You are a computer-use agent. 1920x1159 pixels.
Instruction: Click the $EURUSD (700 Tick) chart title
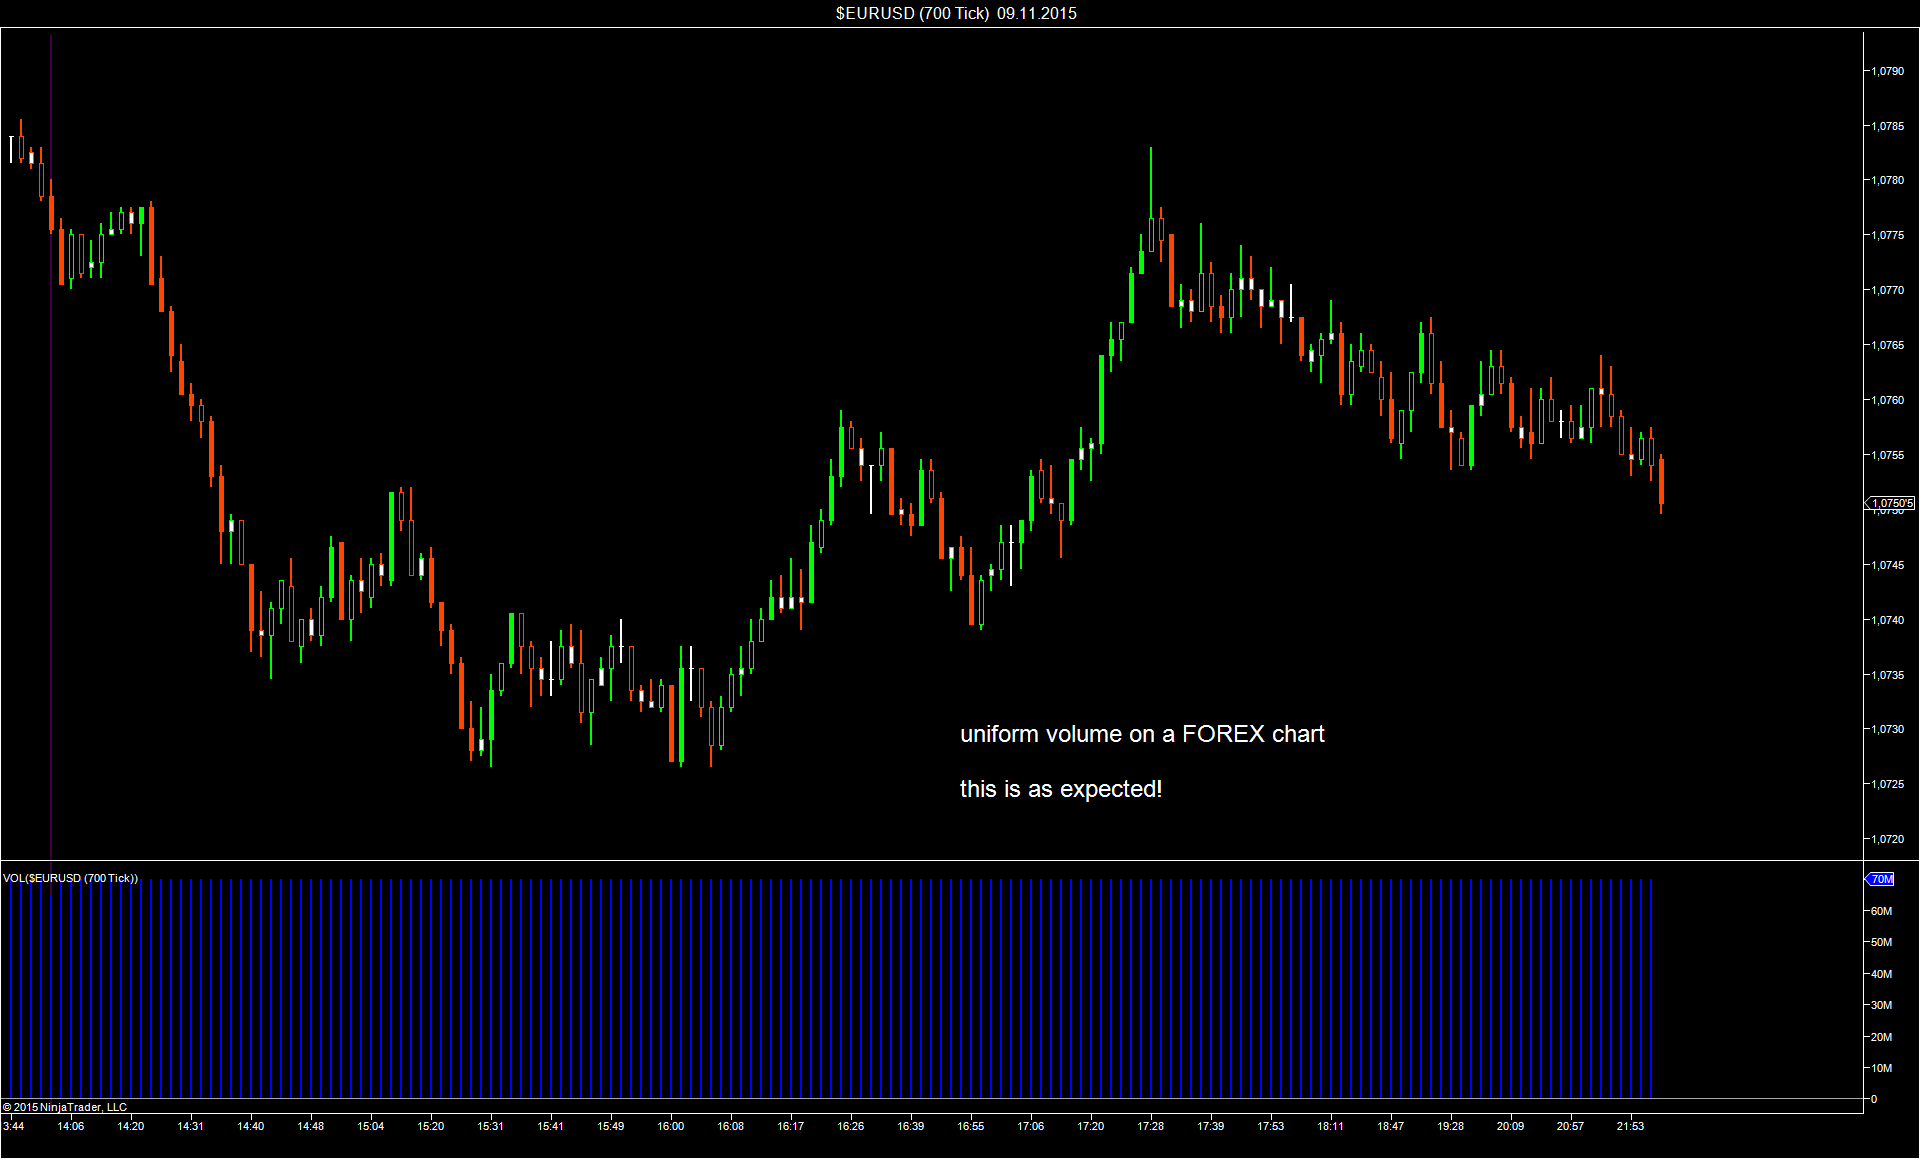956,13
